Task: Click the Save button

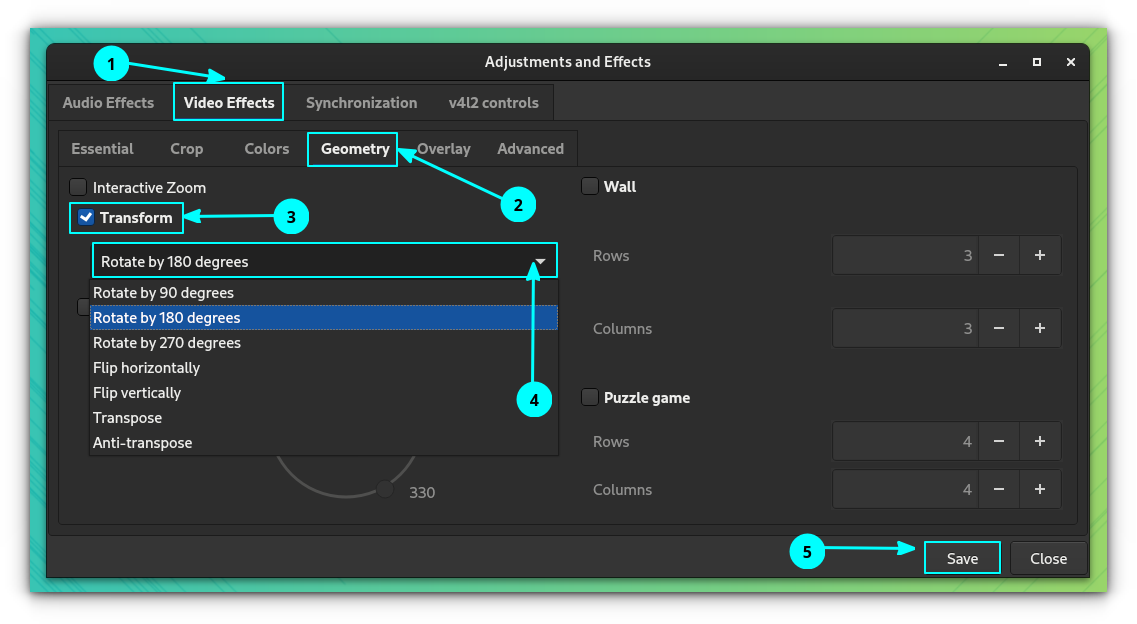Action: coord(962,558)
